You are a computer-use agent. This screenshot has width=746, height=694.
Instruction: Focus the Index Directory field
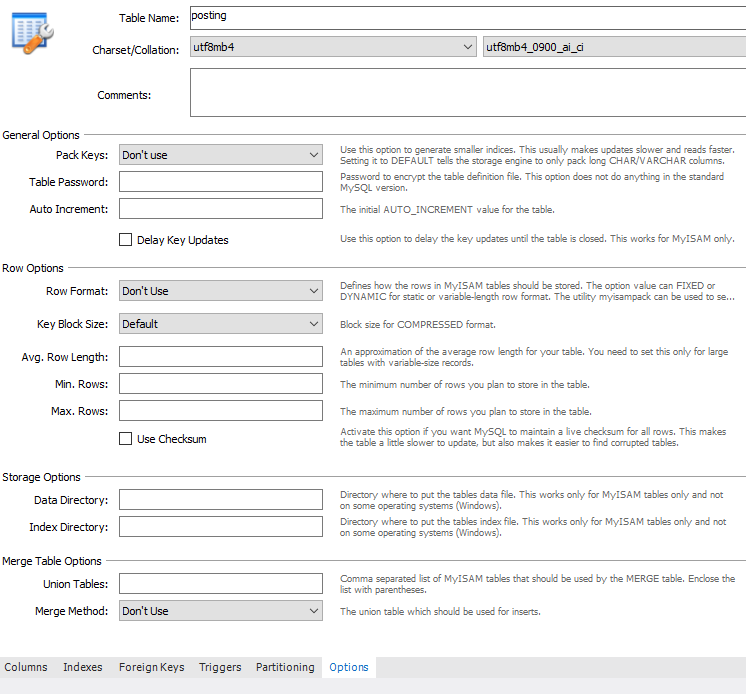tap(221, 527)
